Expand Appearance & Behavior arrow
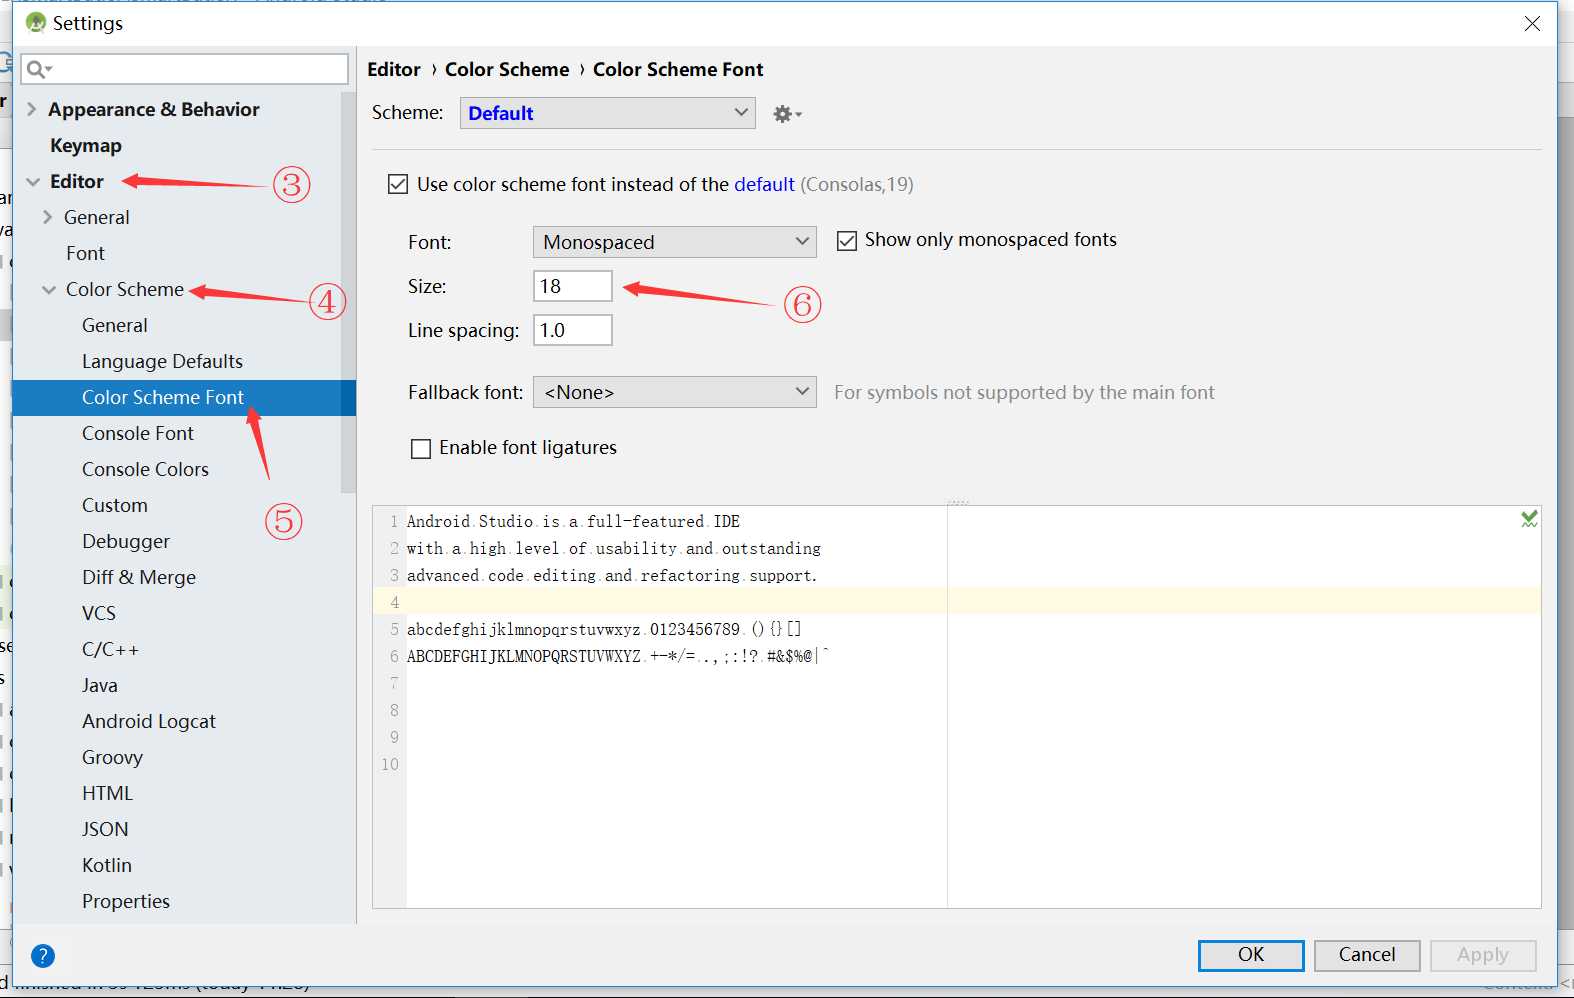 pos(31,109)
